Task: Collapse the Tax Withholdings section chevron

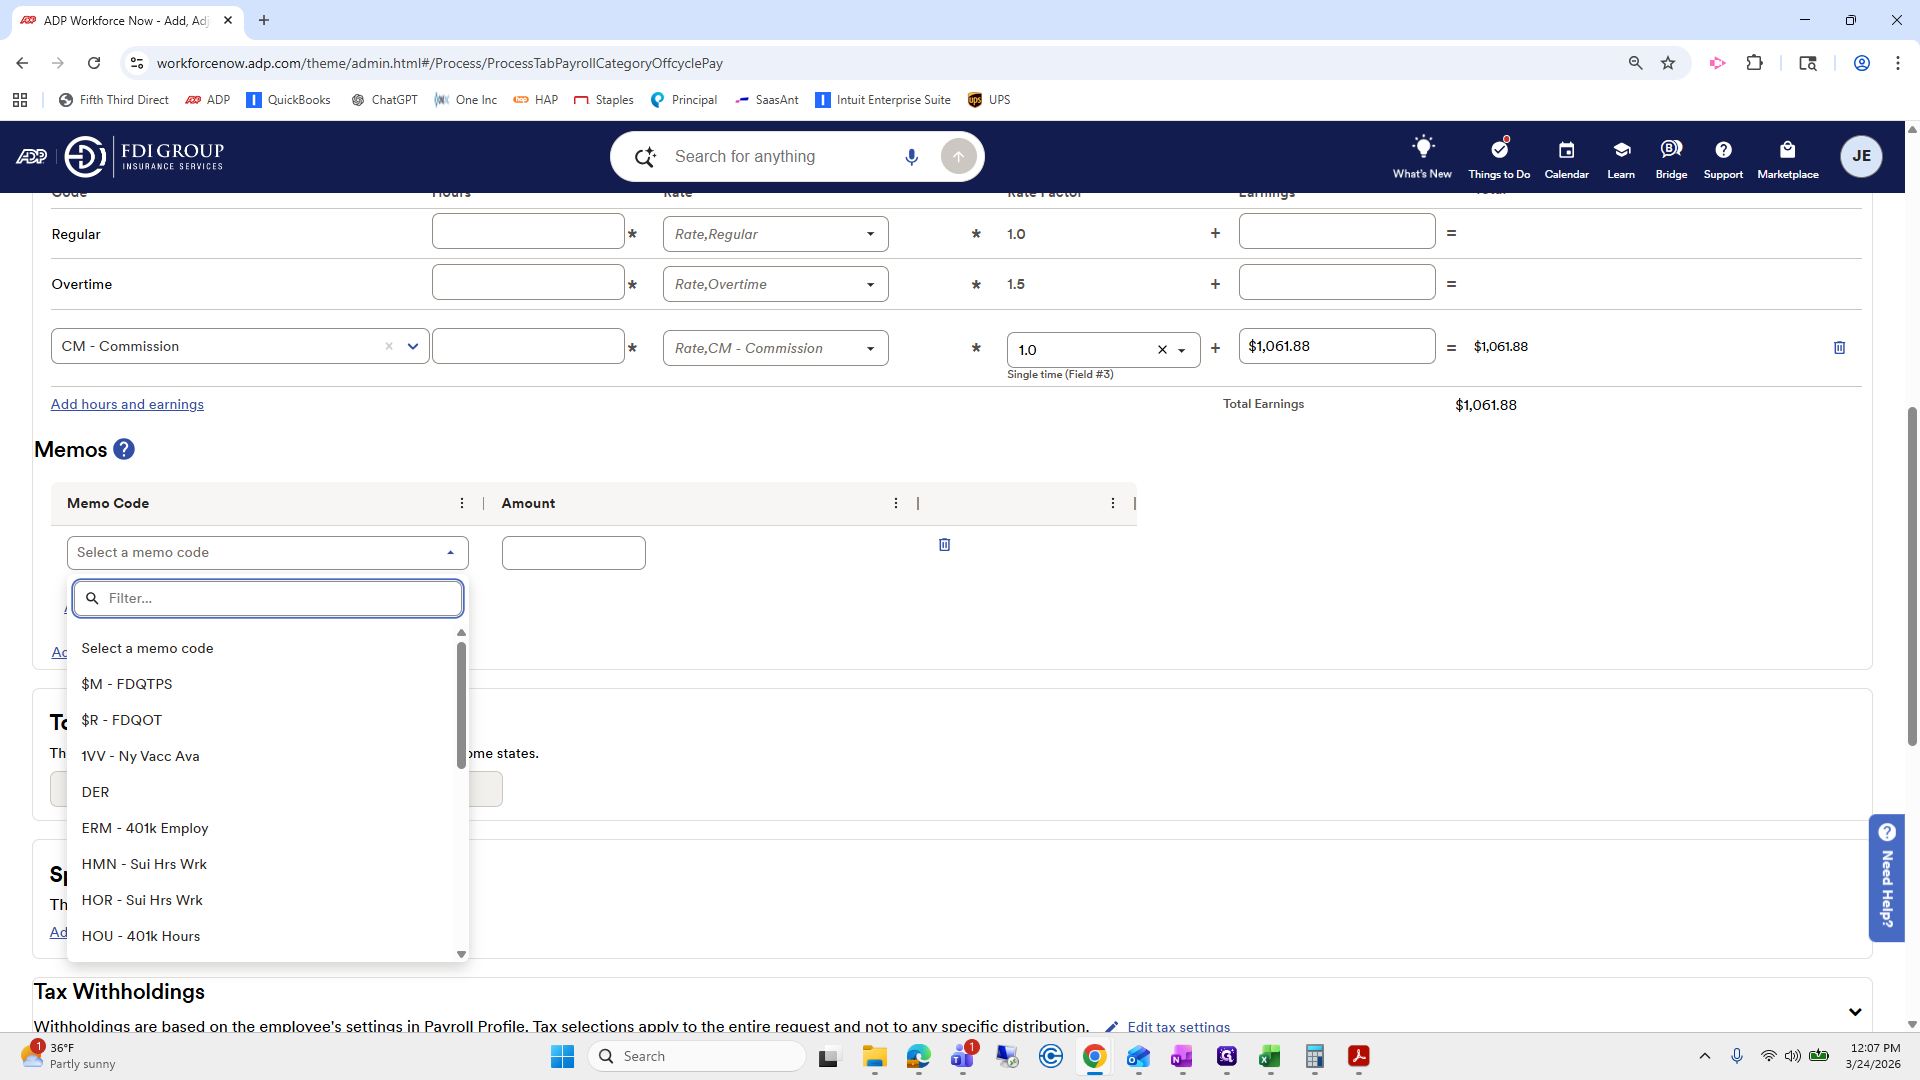Action: 1855,1012
